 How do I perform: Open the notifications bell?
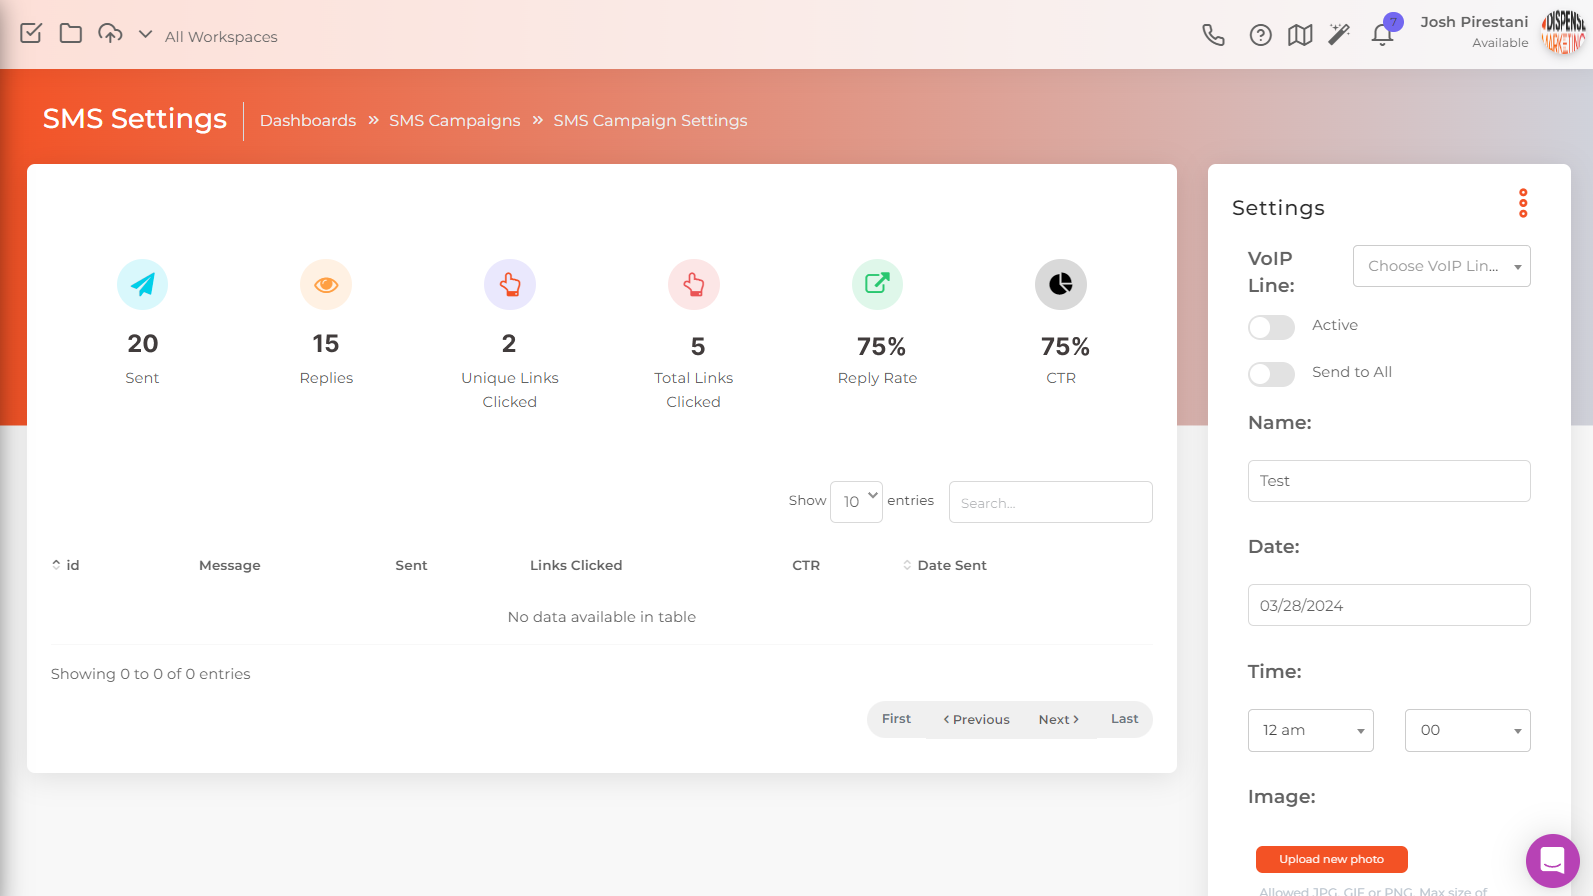(1382, 36)
